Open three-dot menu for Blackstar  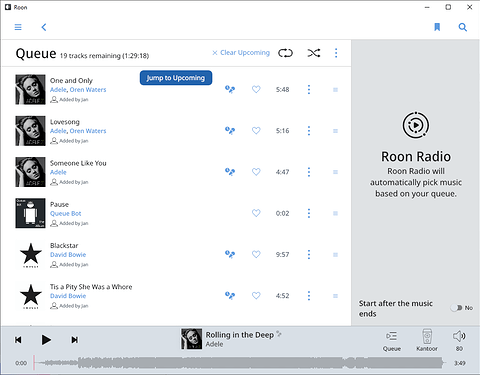coord(309,254)
